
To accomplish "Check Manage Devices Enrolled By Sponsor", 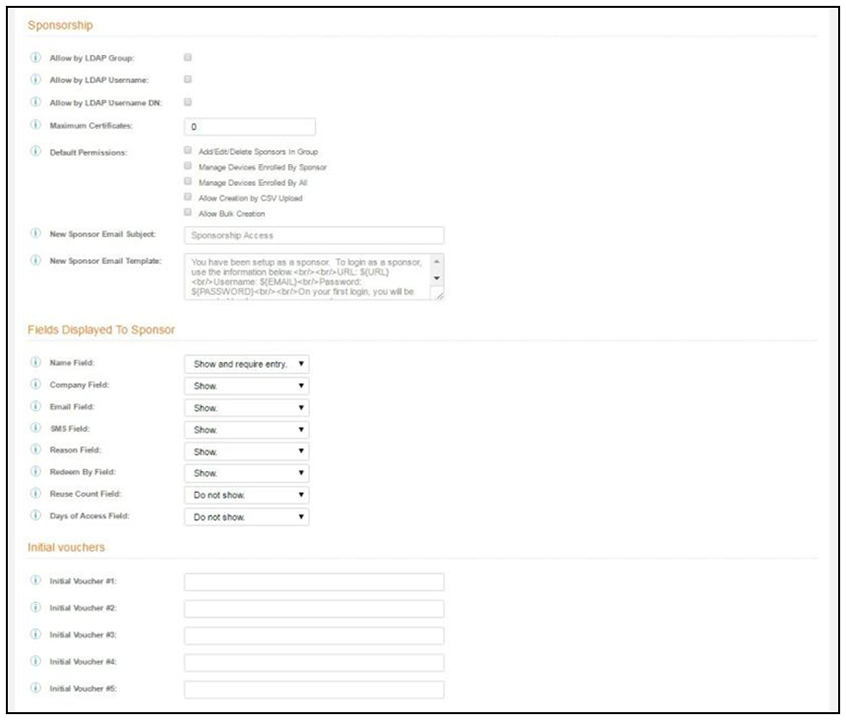I will (x=188, y=166).
